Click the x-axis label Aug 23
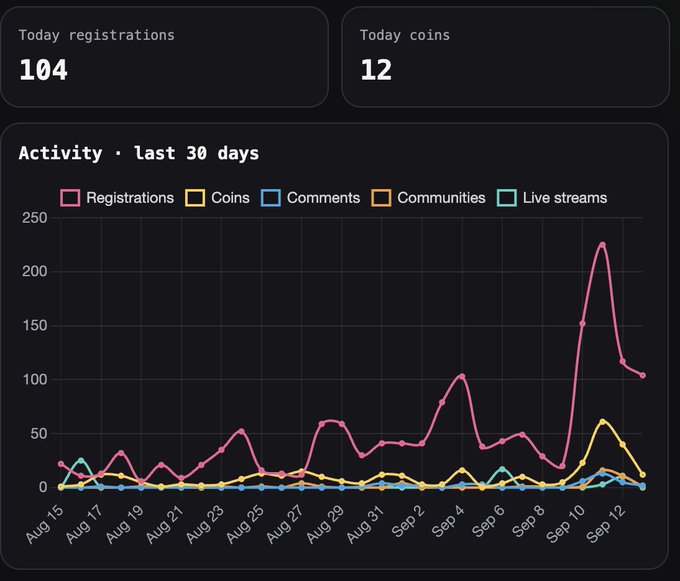The image size is (680, 581). pyautogui.click(x=205, y=525)
